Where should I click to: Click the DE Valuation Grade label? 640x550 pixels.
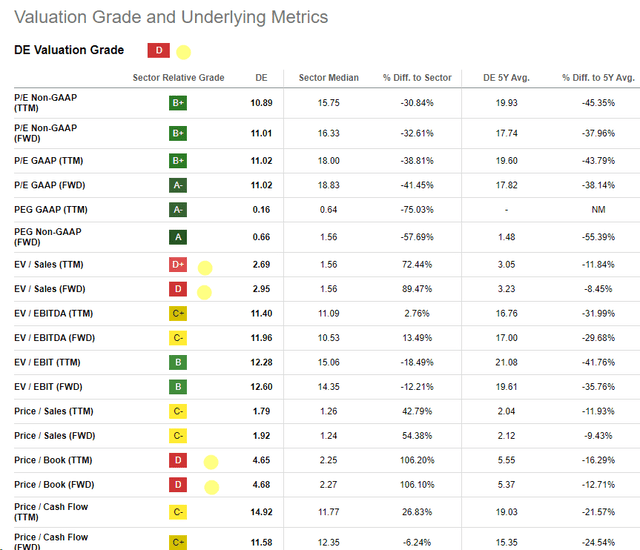pyautogui.click(x=69, y=50)
